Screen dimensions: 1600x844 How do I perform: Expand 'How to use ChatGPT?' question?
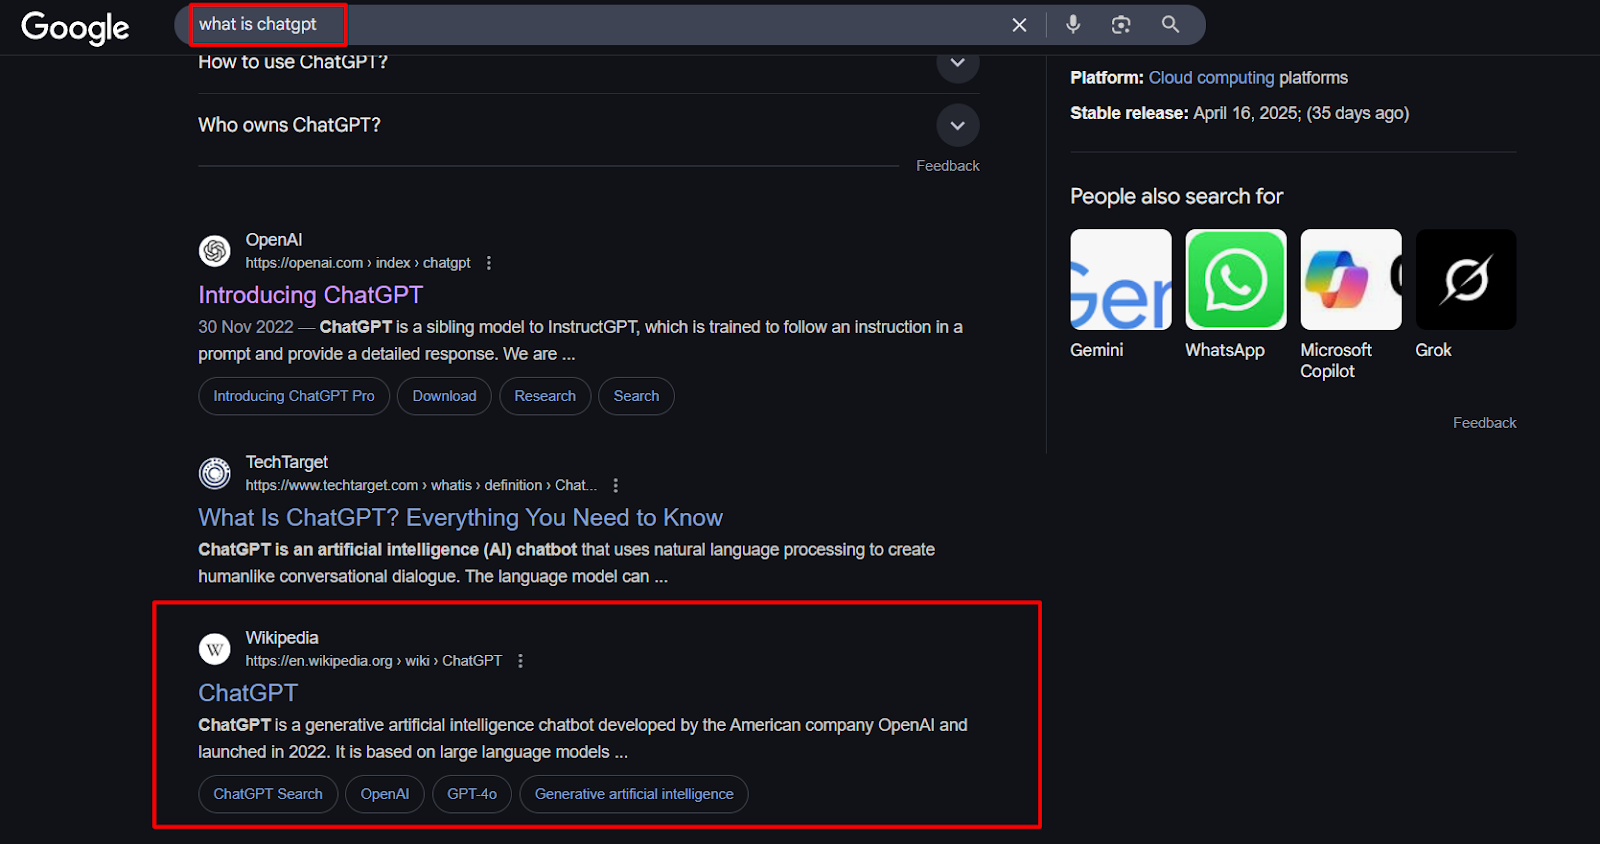[958, 63]
